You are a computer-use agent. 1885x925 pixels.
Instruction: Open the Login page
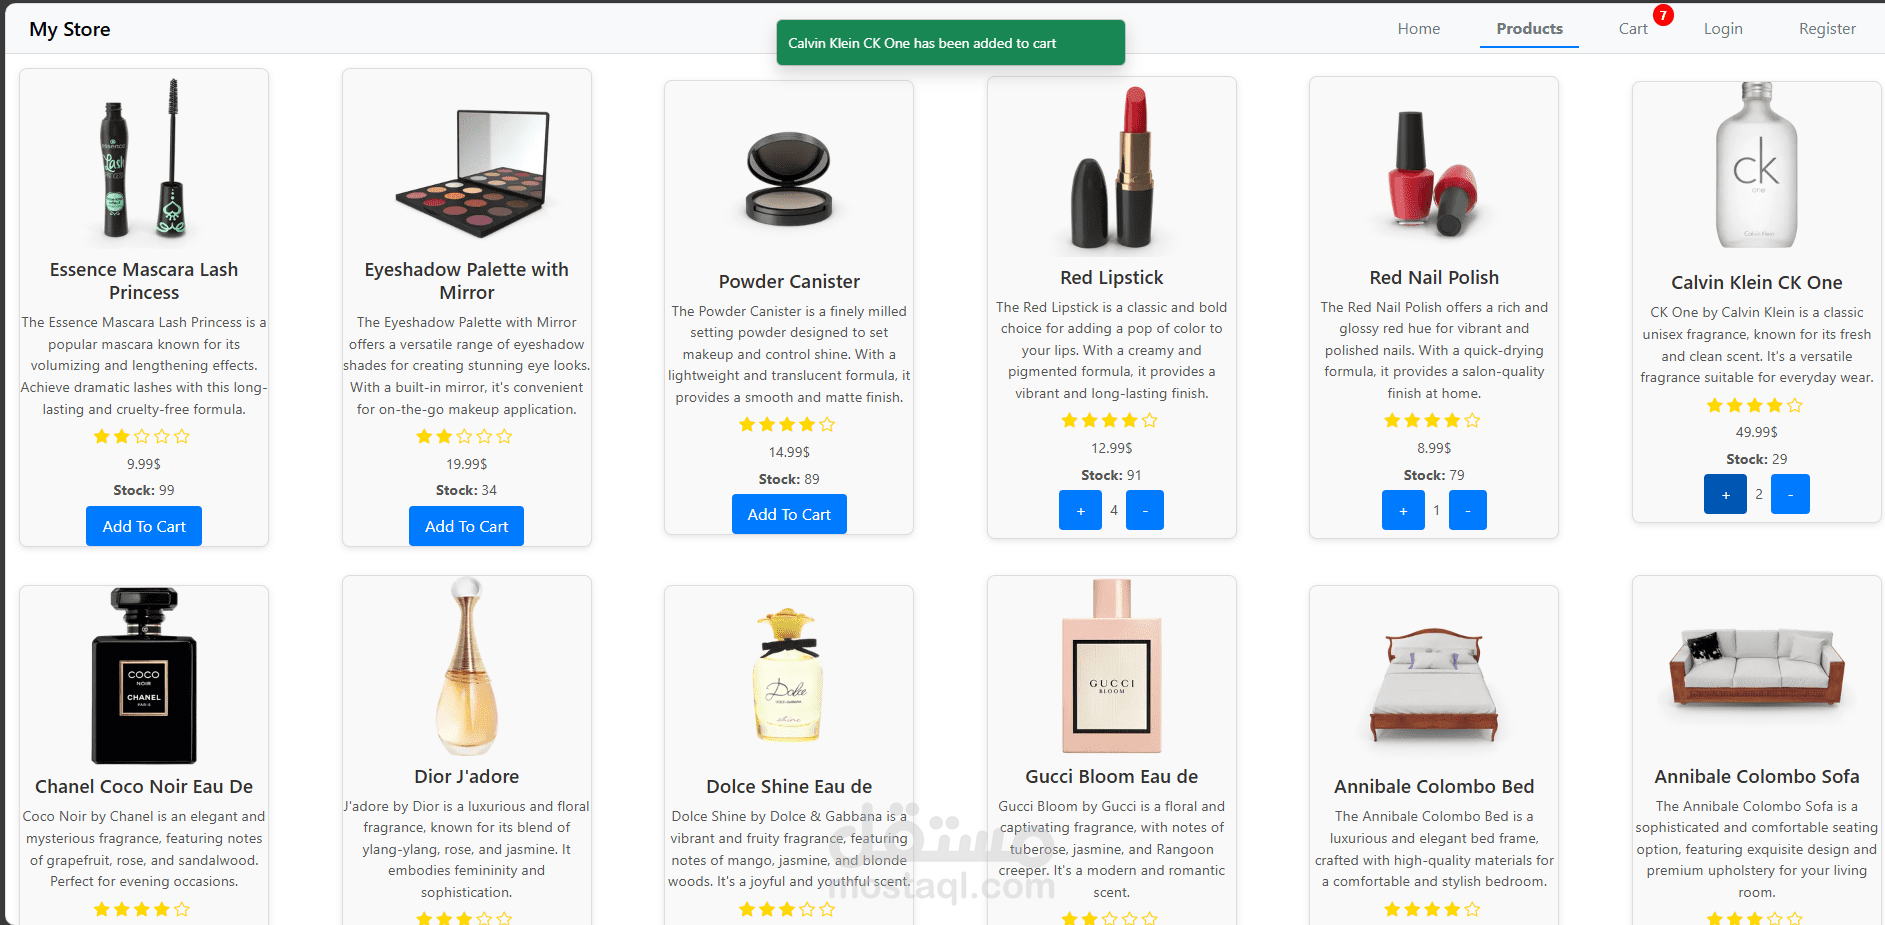[x=1723, y=29]
